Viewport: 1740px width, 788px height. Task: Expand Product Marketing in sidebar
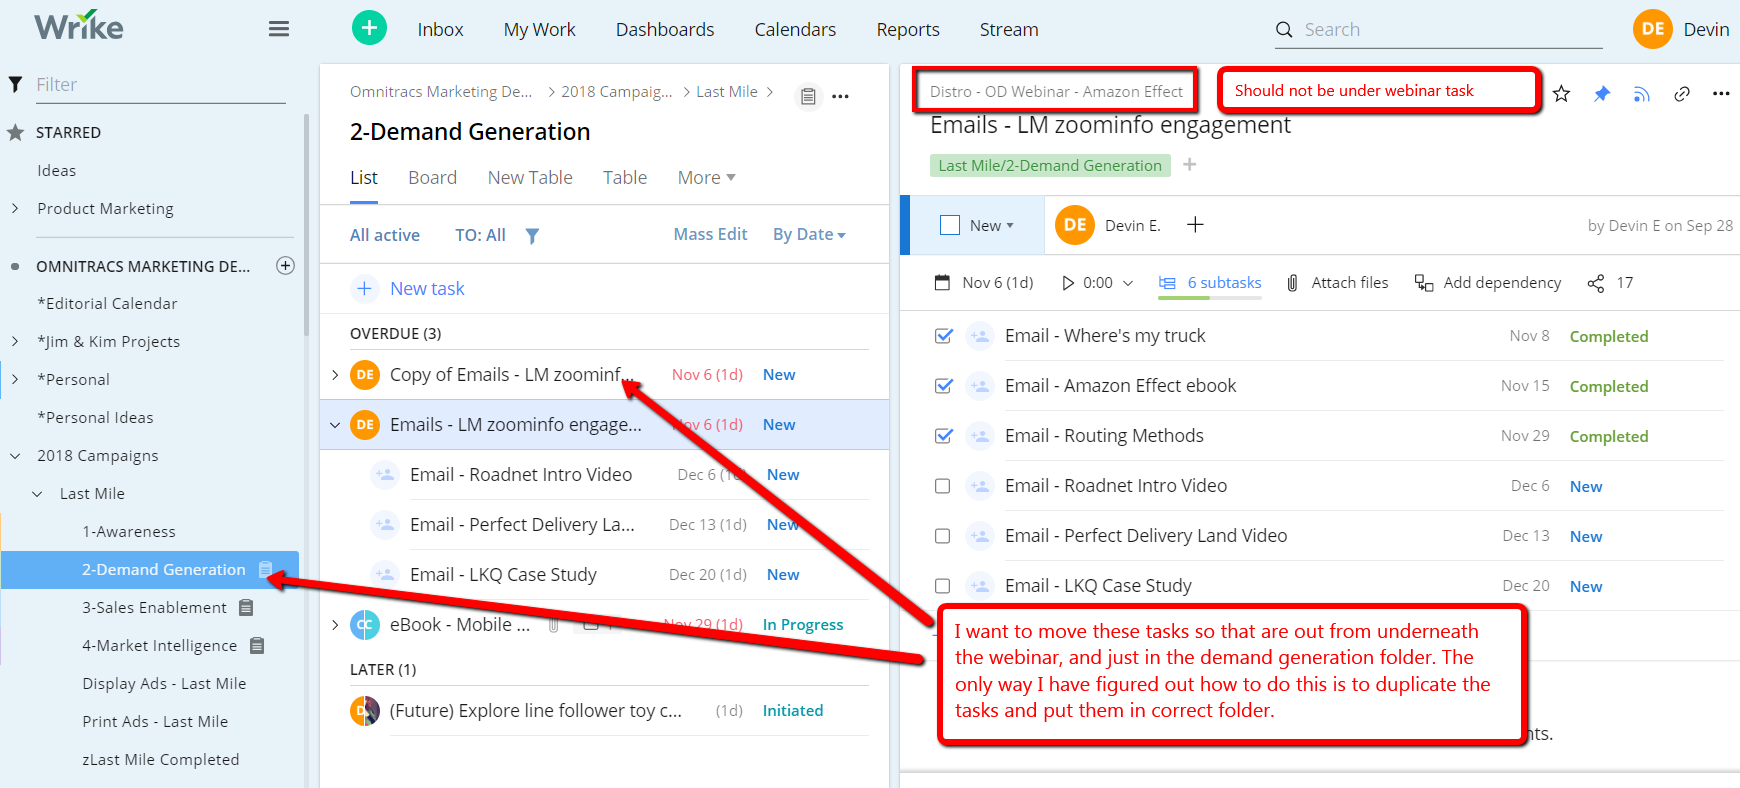pyautogui.click(x=15, y=208)
